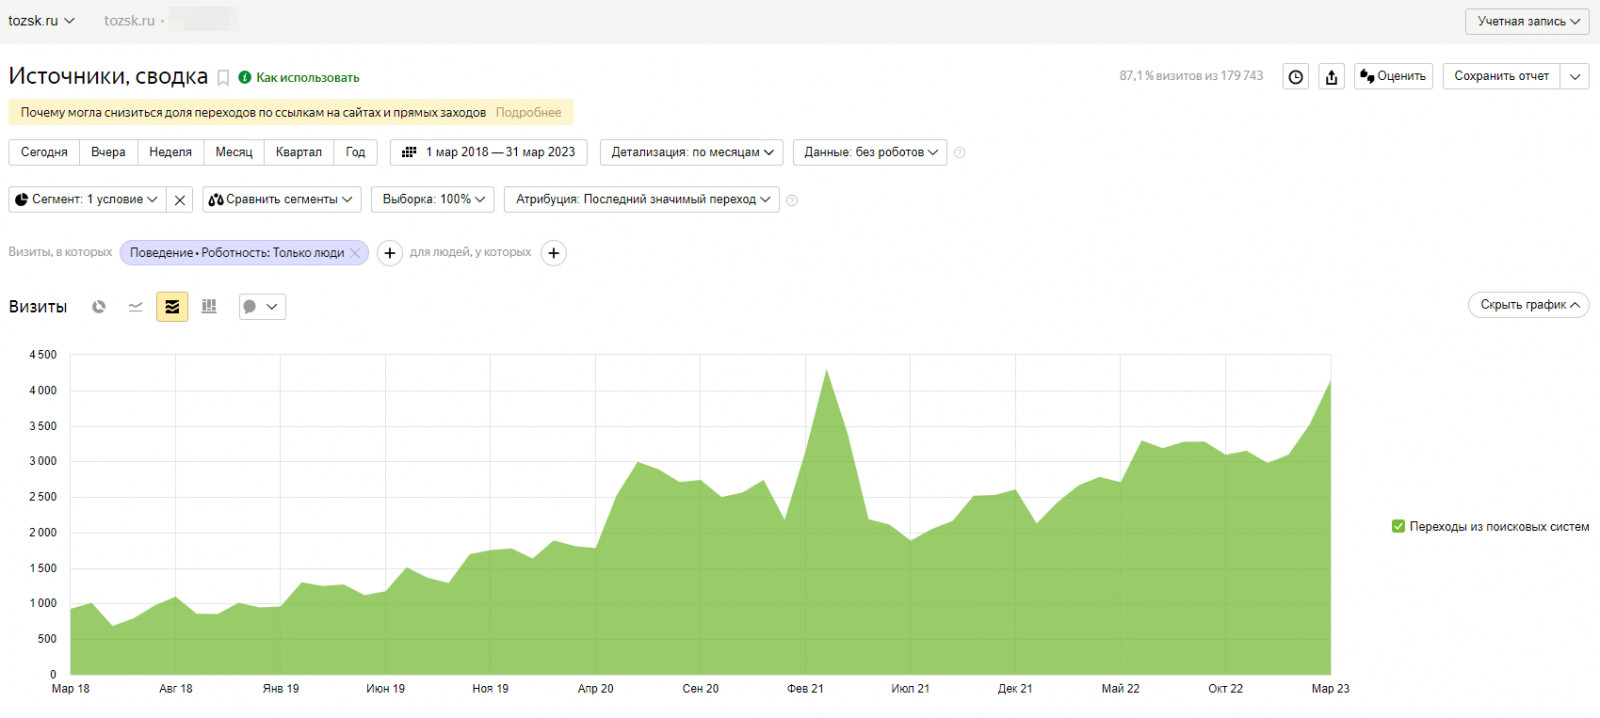Toggle Переходы из поисковых систем checkbox
The height and width of the screenshot is (718, 1600).
point(1398,527)
